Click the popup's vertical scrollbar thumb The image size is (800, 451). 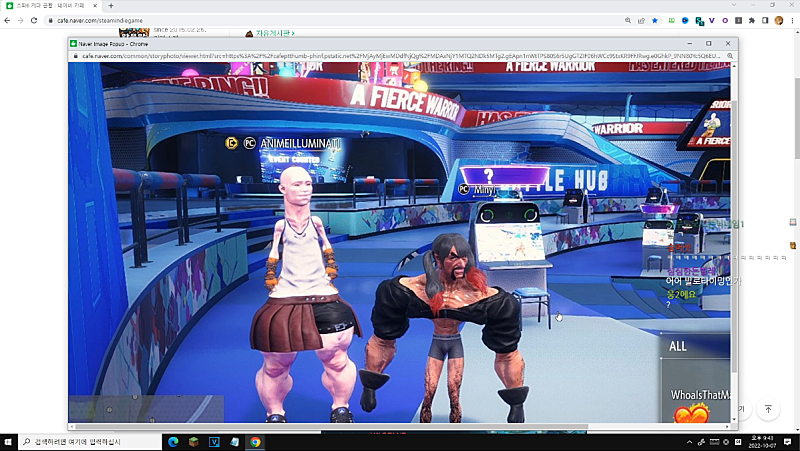pos(734,235)
